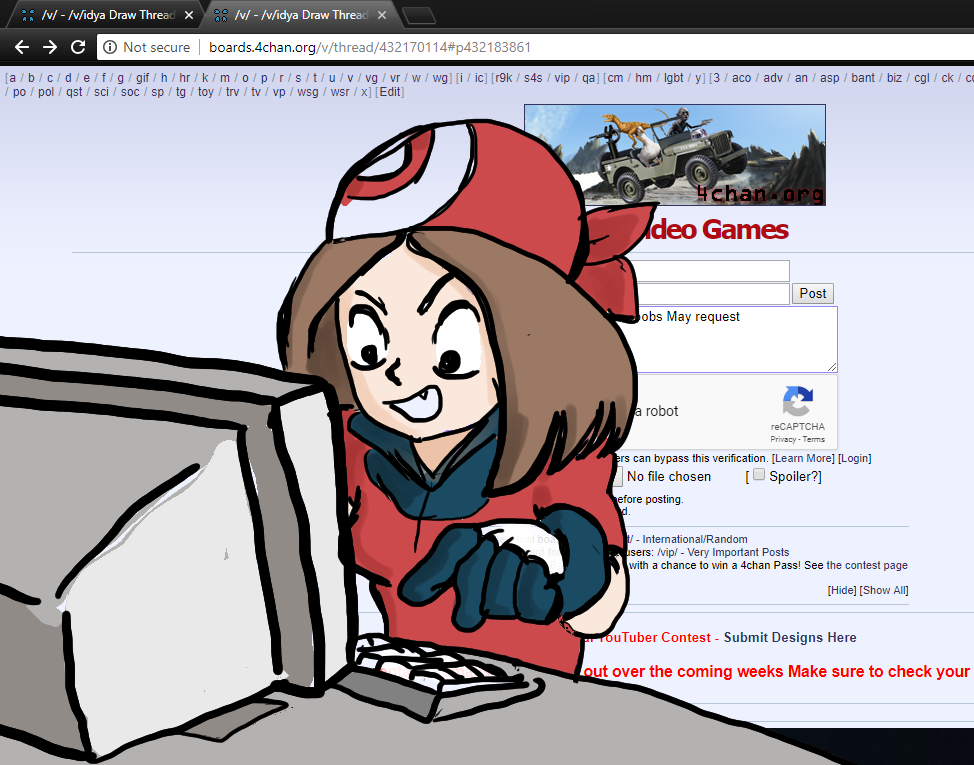Toggle the Spoiler checkbox
The image size is (974, 765).
[x=759, y=475]
